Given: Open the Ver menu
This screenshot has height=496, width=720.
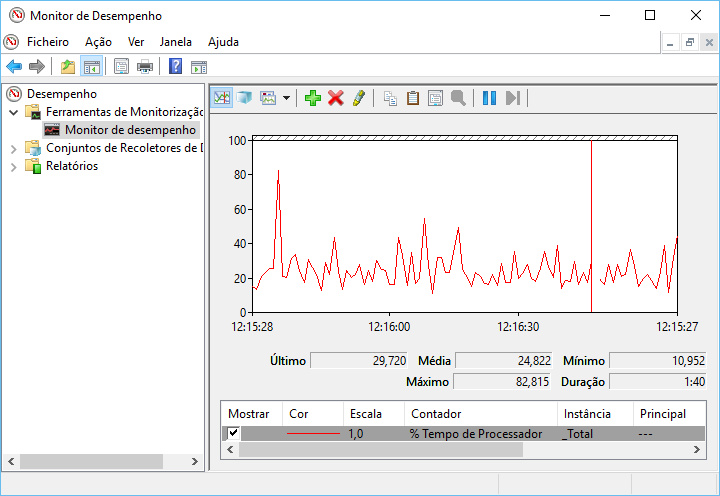Looking at the screenshot, I should (136, 42).
